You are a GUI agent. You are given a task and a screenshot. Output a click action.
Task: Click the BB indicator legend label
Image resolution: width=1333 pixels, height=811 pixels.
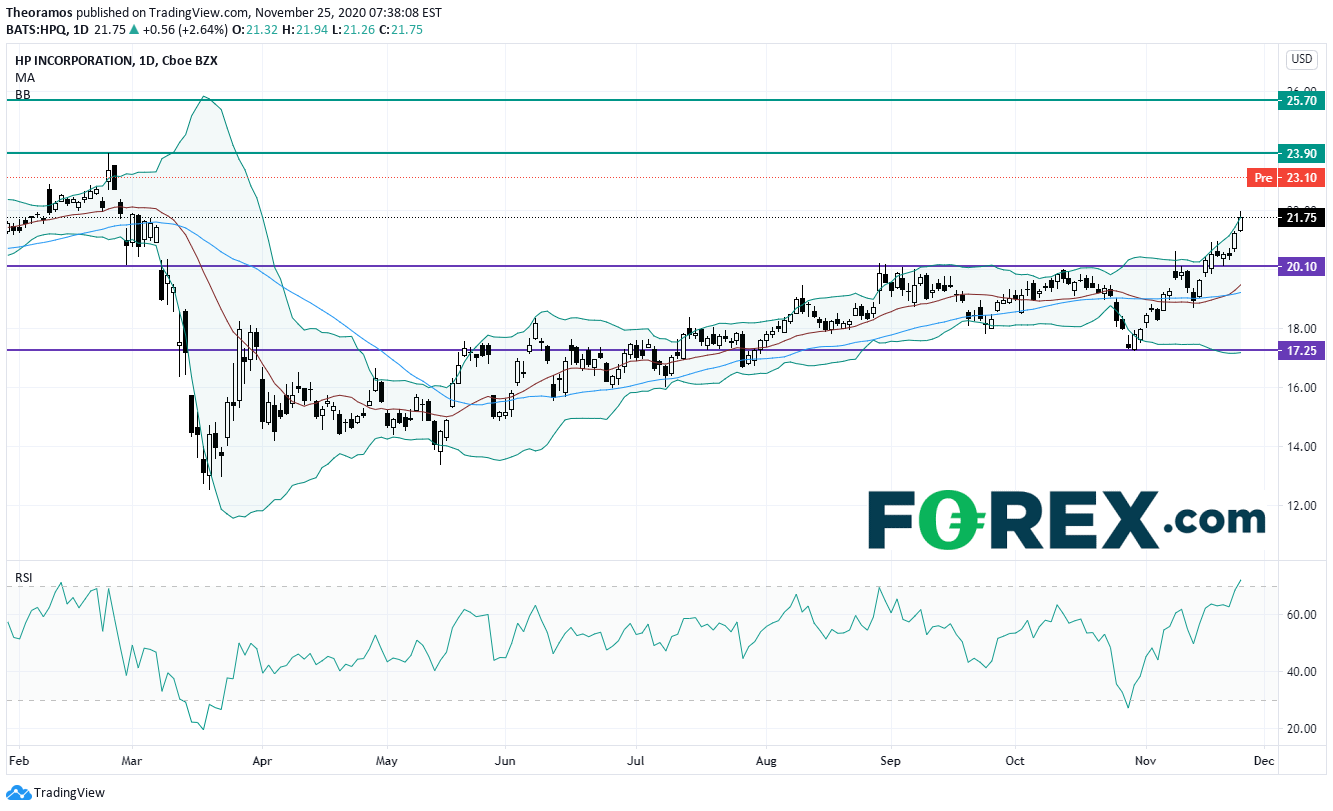22,94
